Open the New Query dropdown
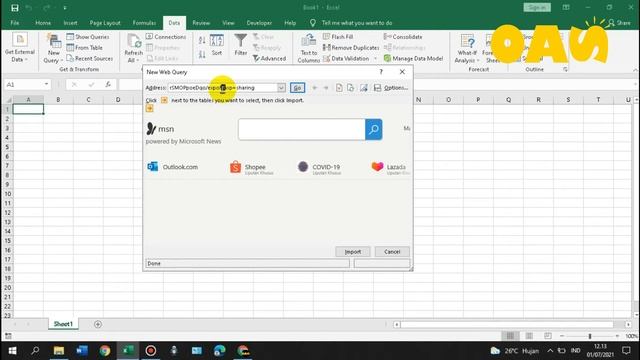 [x=53, y=48]
